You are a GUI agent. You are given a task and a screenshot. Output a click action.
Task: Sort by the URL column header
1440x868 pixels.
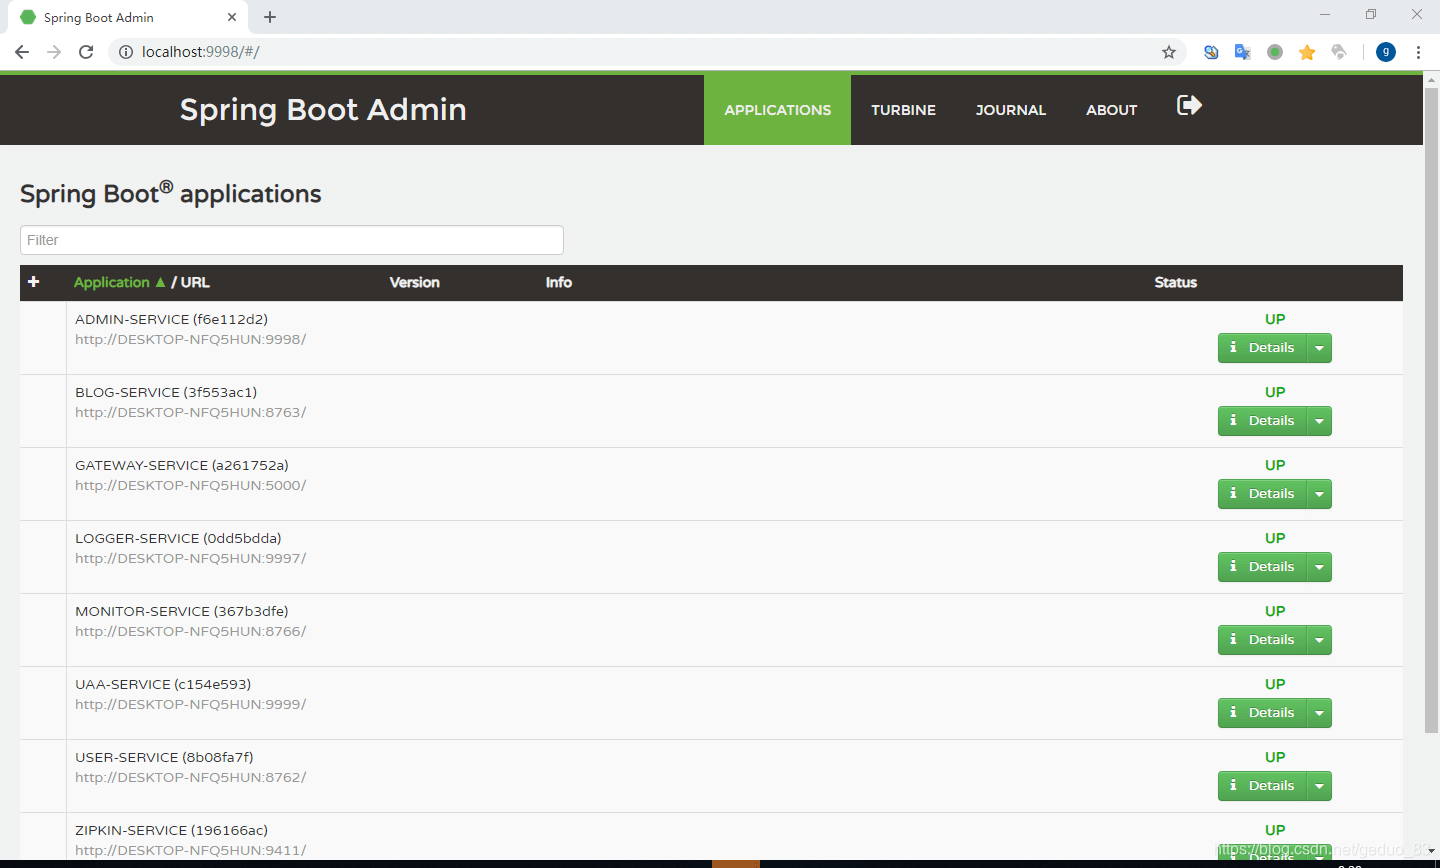[195, 282]
